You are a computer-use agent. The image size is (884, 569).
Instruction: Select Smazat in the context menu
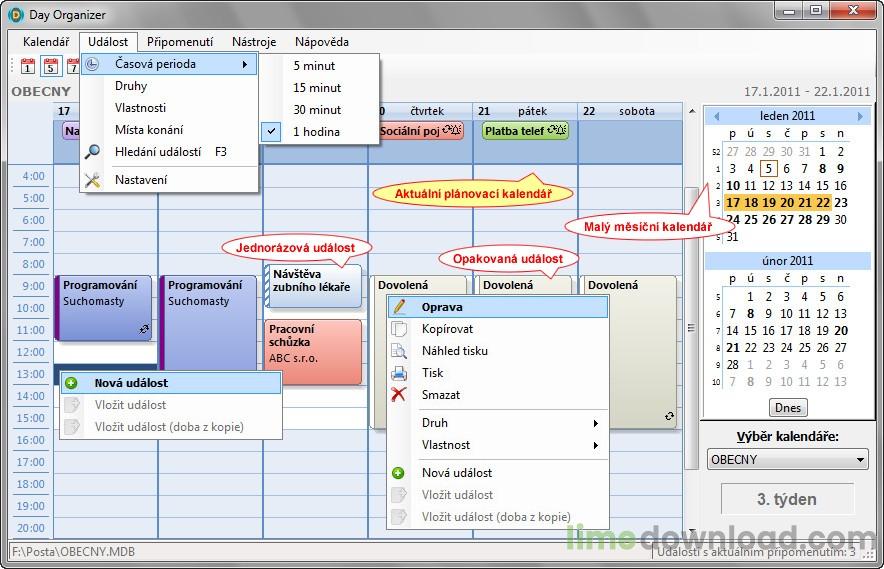(x=498, y=395)
